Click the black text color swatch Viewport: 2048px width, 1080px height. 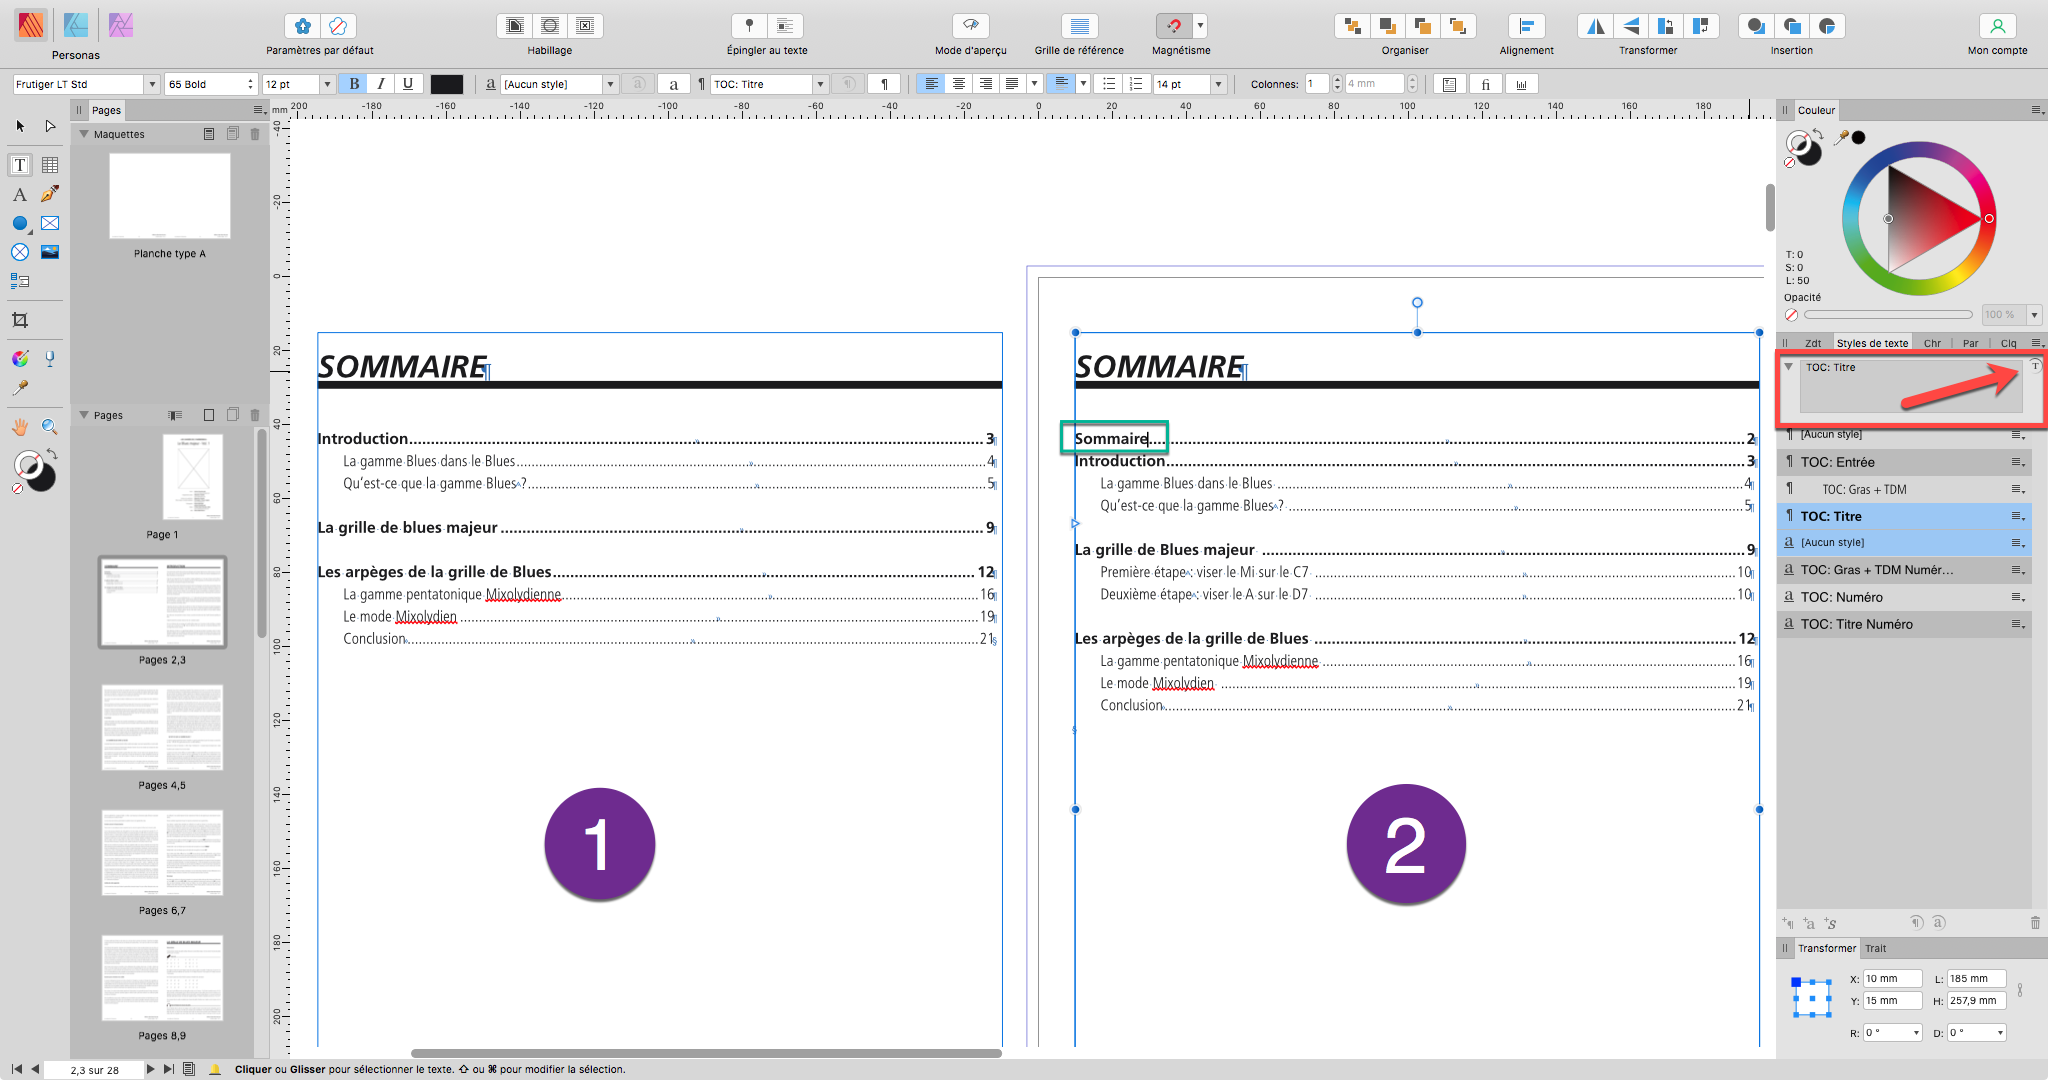pos(446,84)
